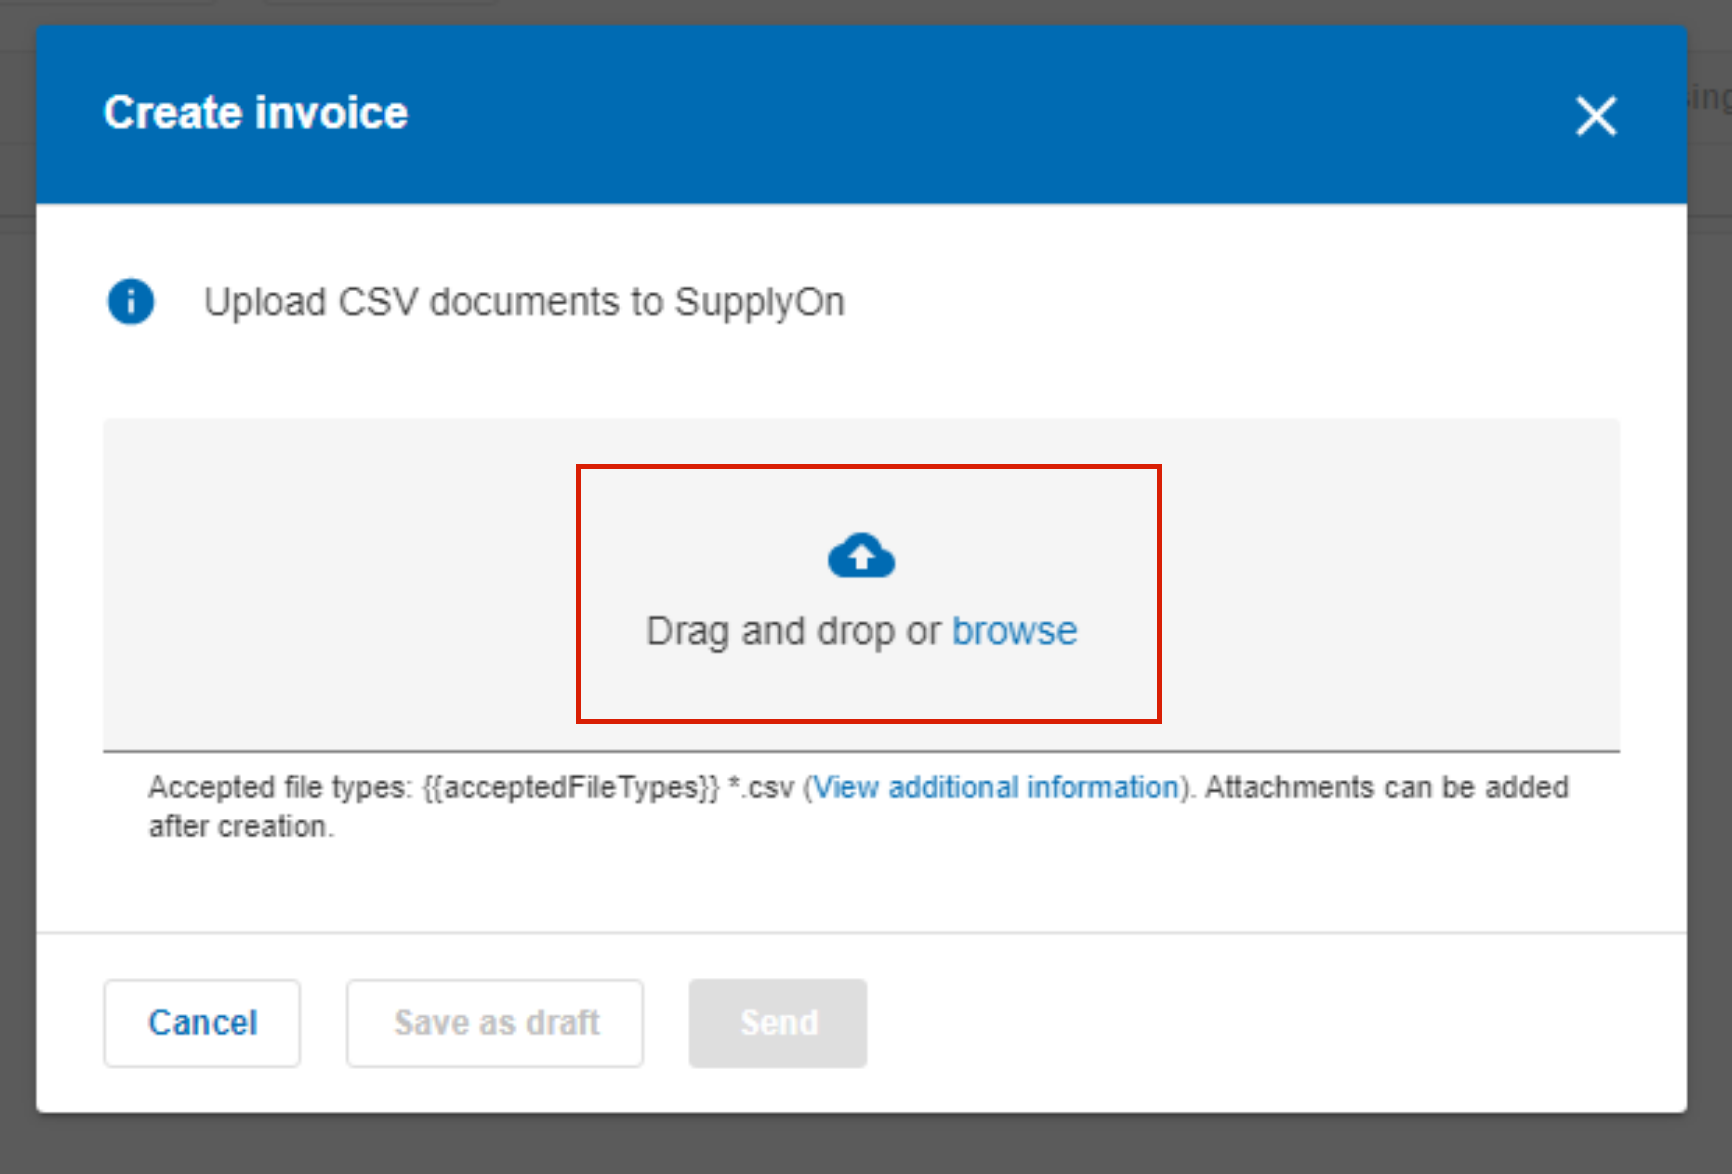Image resolution: width=1732 pixels, height=1174 pixels.
Task: Open View additional information link
Action: click(996, 787)
